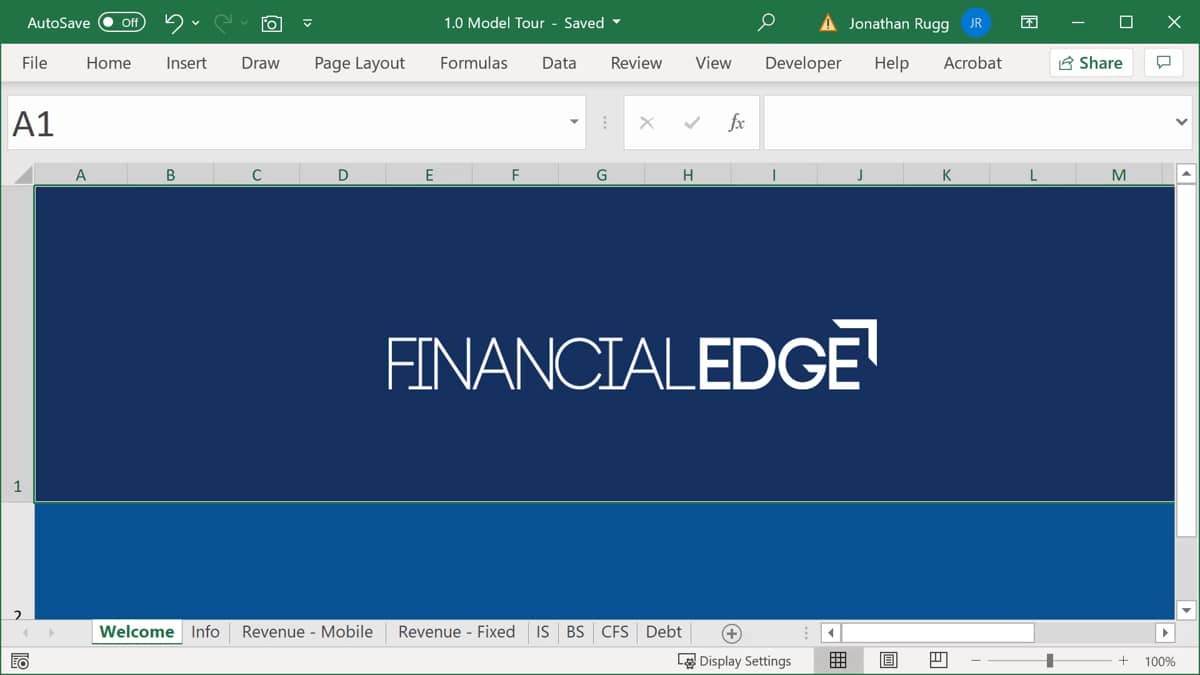The image size is (1200, 675).
Task: Select column M header
Action: point(1119,175)
